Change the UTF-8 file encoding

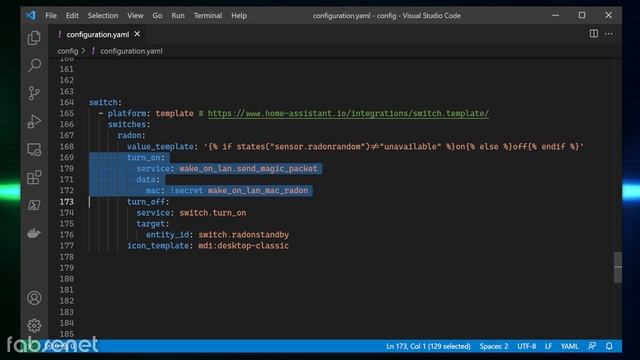click(527, 346)
